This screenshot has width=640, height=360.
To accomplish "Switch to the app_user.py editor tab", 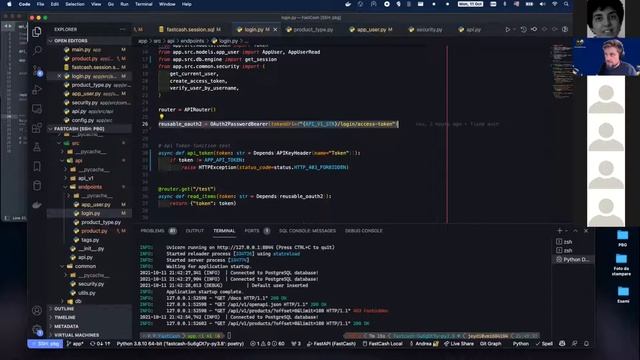I will (x=371, y=29).
